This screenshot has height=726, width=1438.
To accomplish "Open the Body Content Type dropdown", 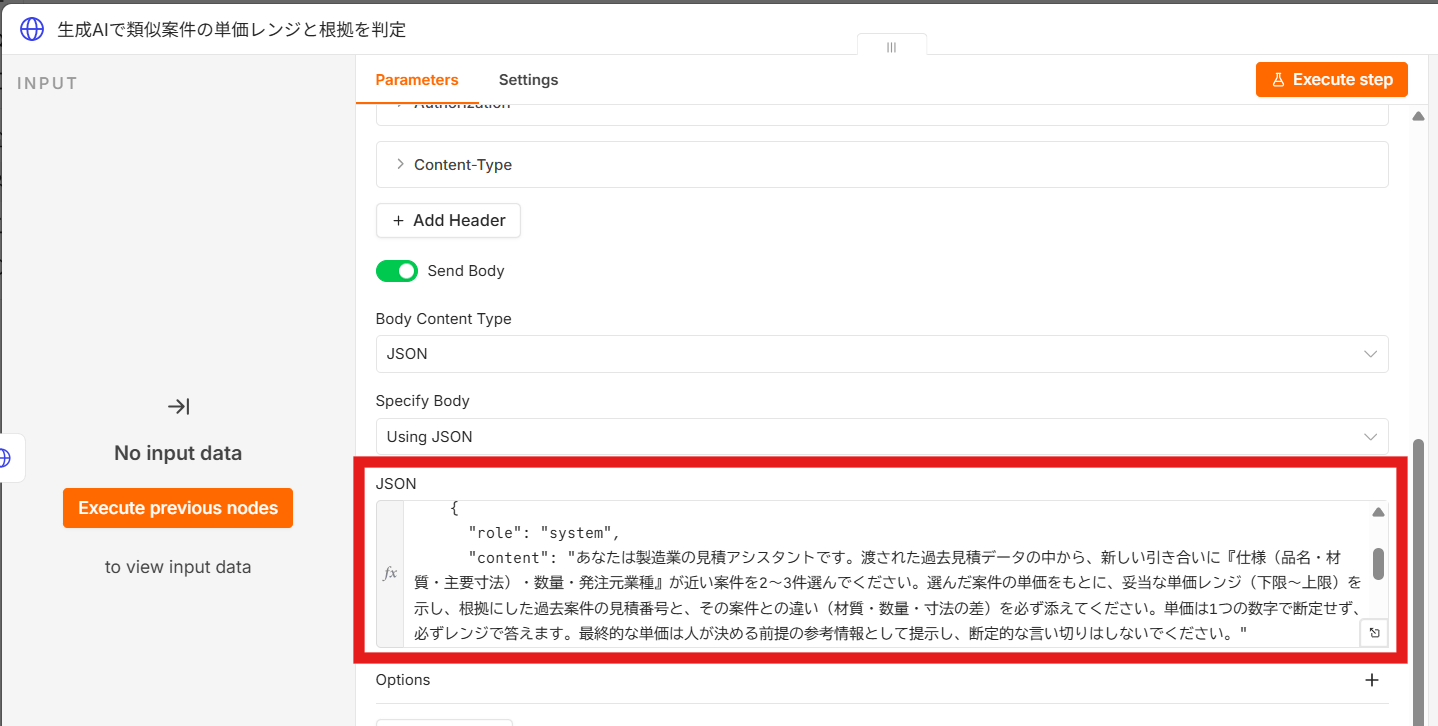I will [882, 354].
